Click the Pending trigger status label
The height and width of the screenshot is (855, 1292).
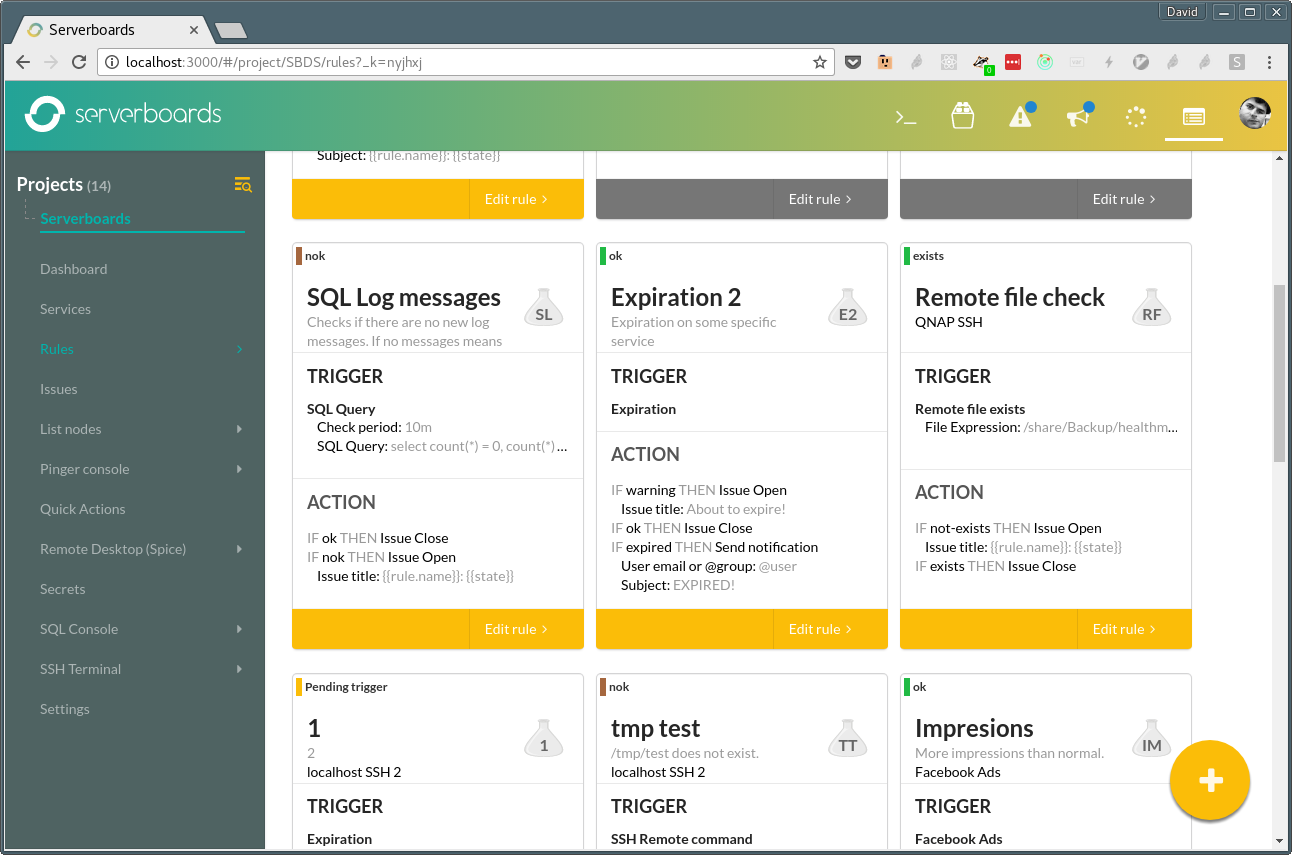pos(346,687)
